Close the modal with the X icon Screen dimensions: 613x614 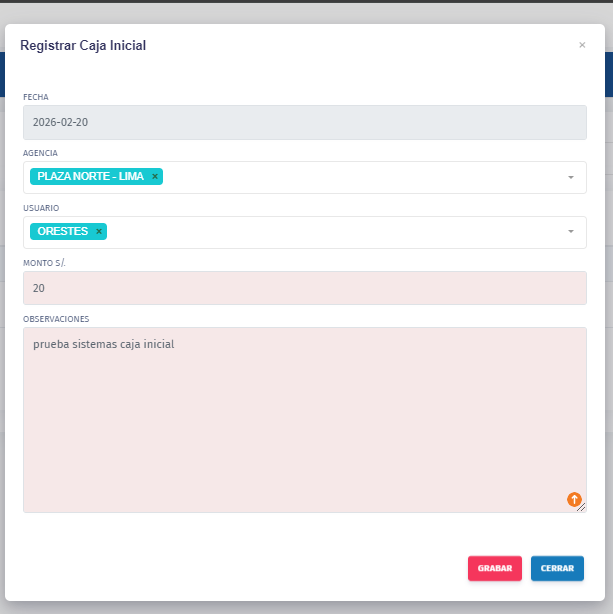click(x=582, y=45)
